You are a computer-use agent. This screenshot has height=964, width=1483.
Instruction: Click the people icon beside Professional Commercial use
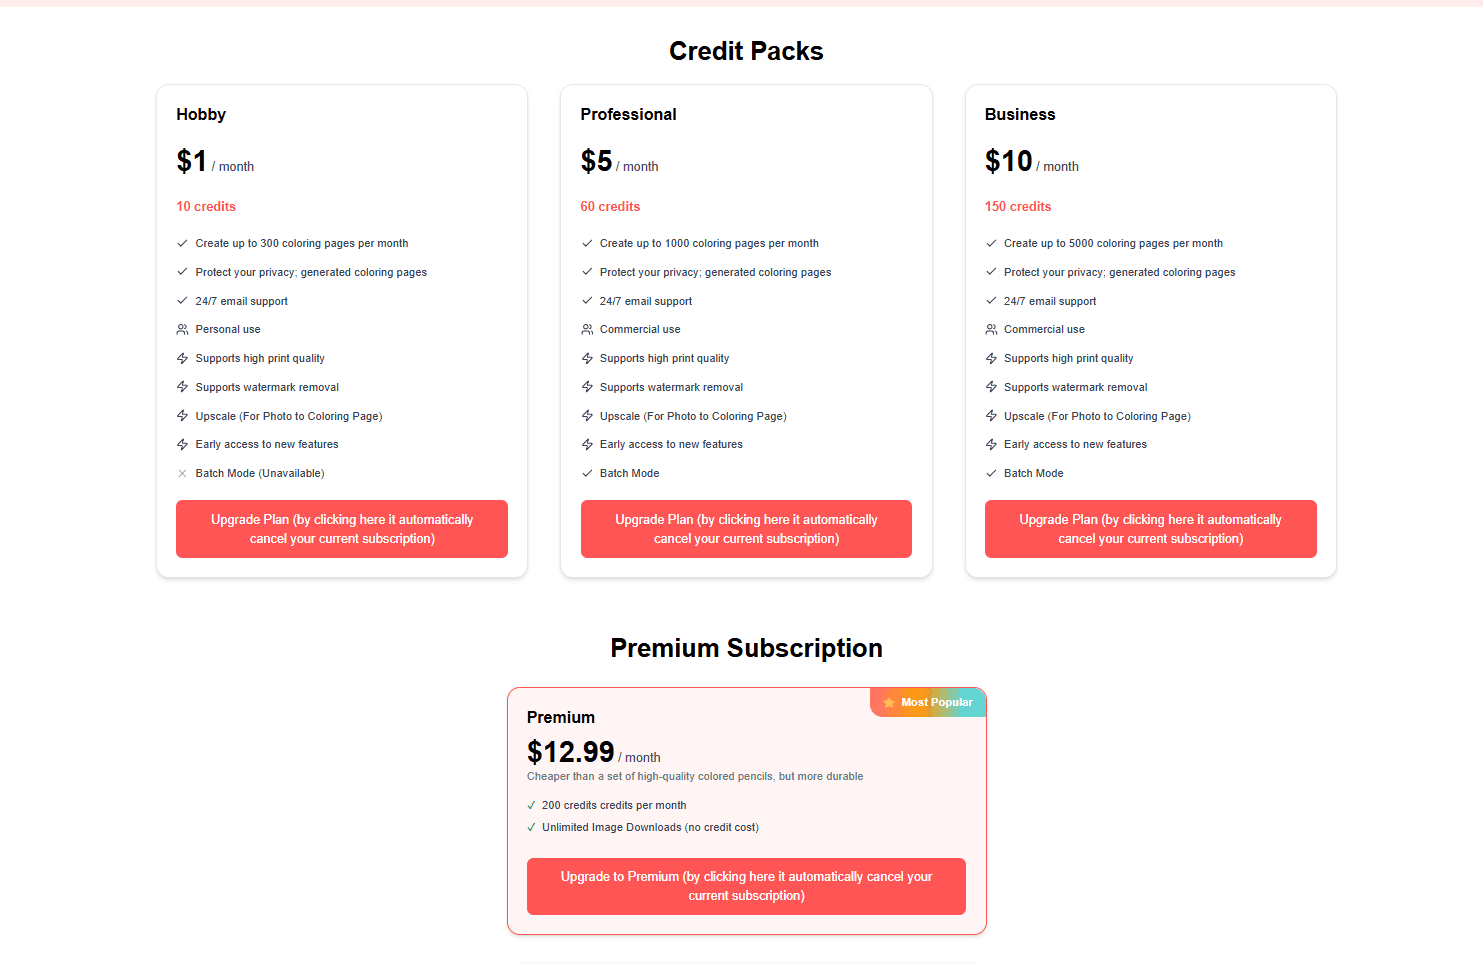[587, 330]
